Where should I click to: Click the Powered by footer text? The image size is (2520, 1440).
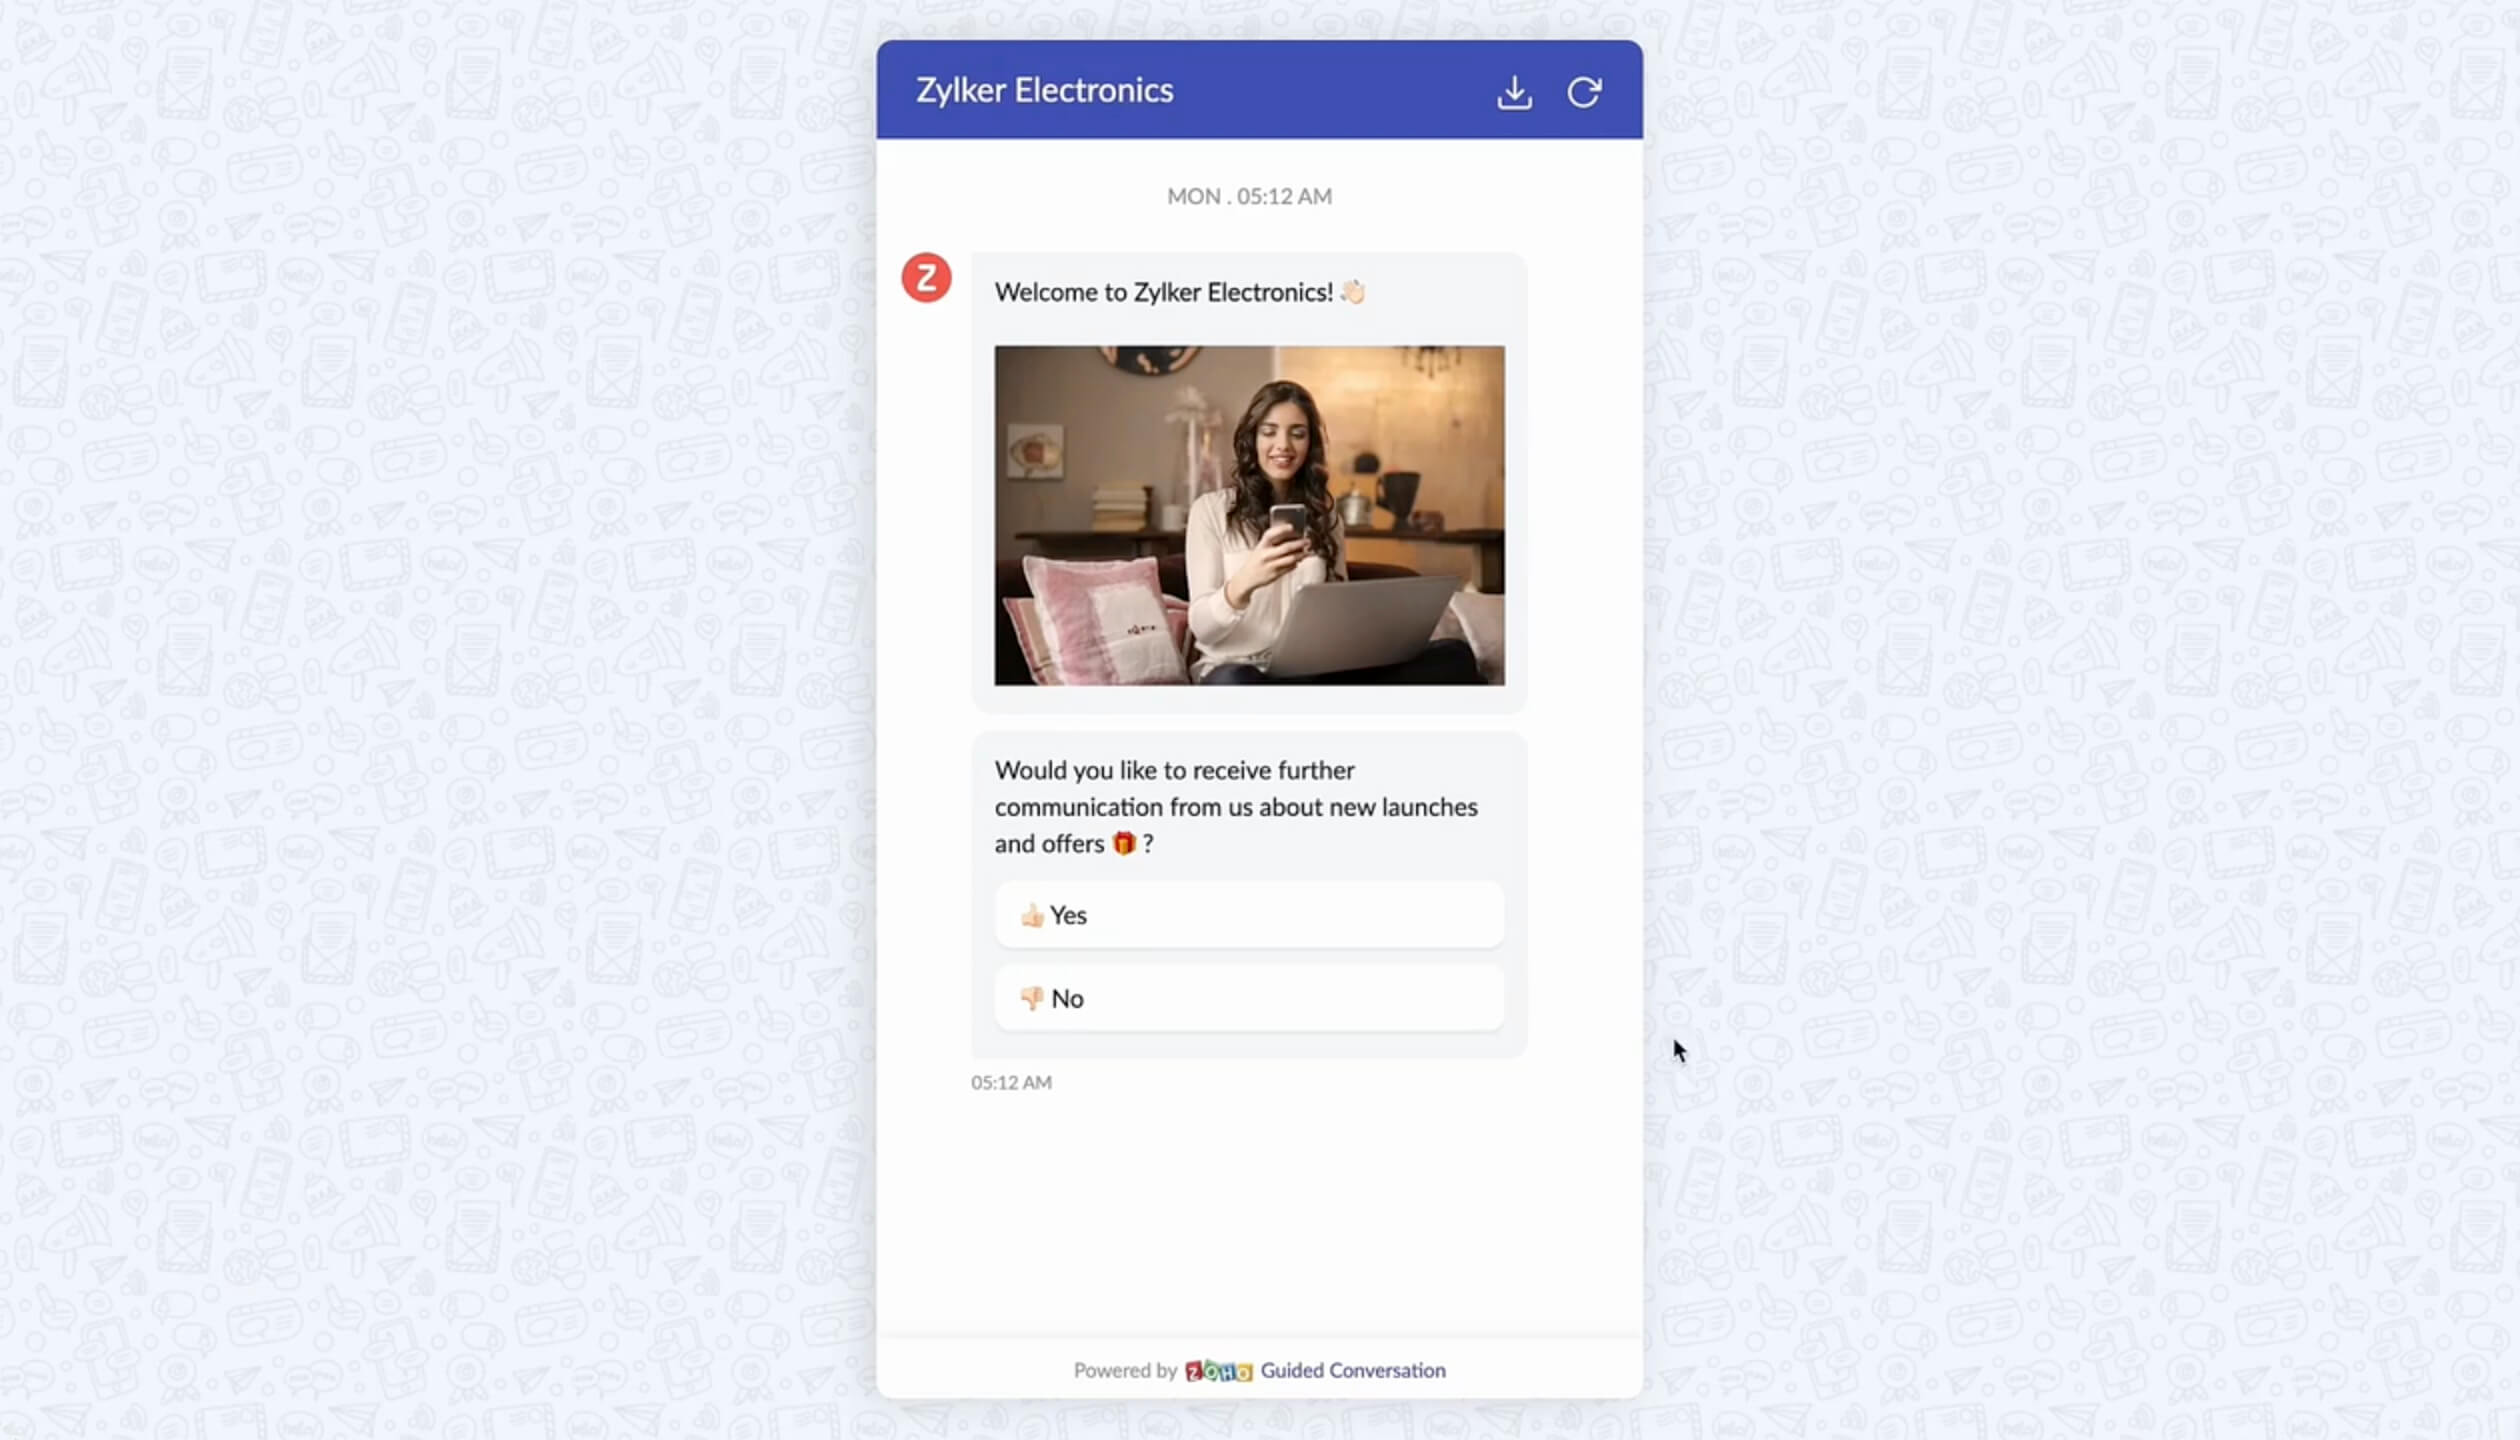[1125, 1370]
